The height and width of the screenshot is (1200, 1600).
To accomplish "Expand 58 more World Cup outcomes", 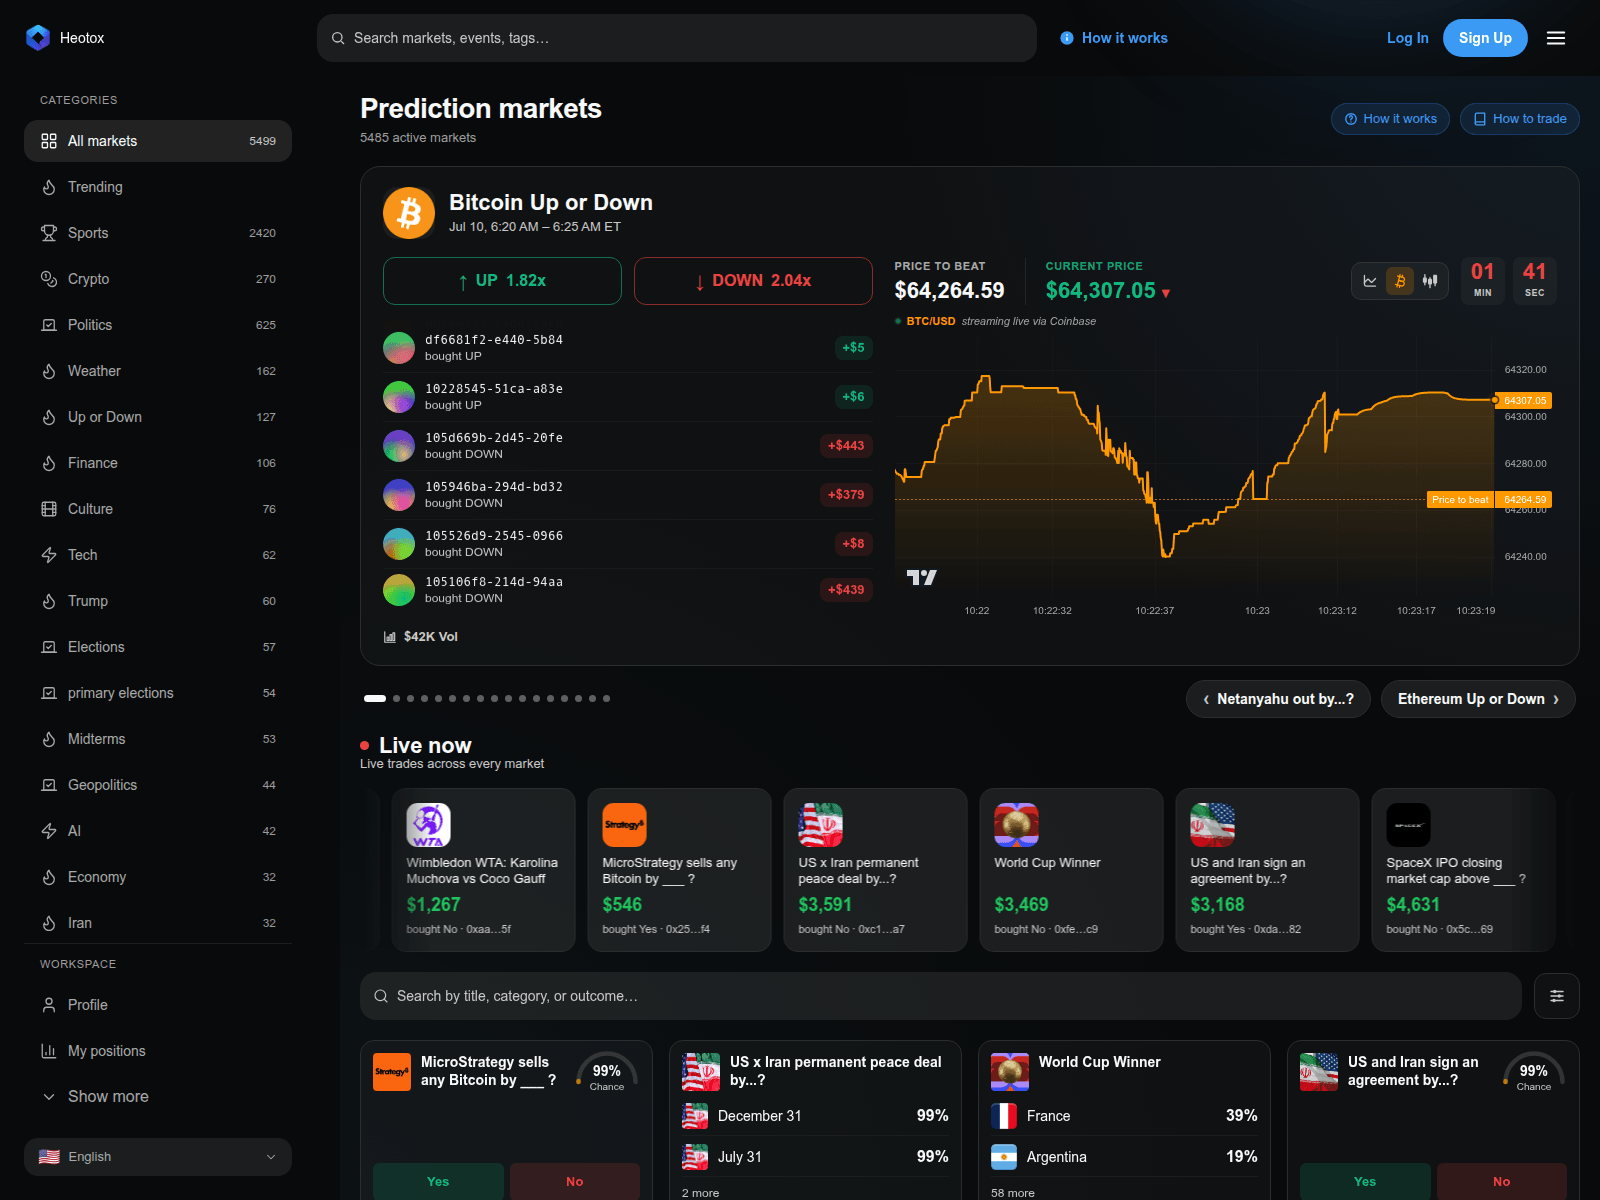I will click(x=1013, y=1193).
